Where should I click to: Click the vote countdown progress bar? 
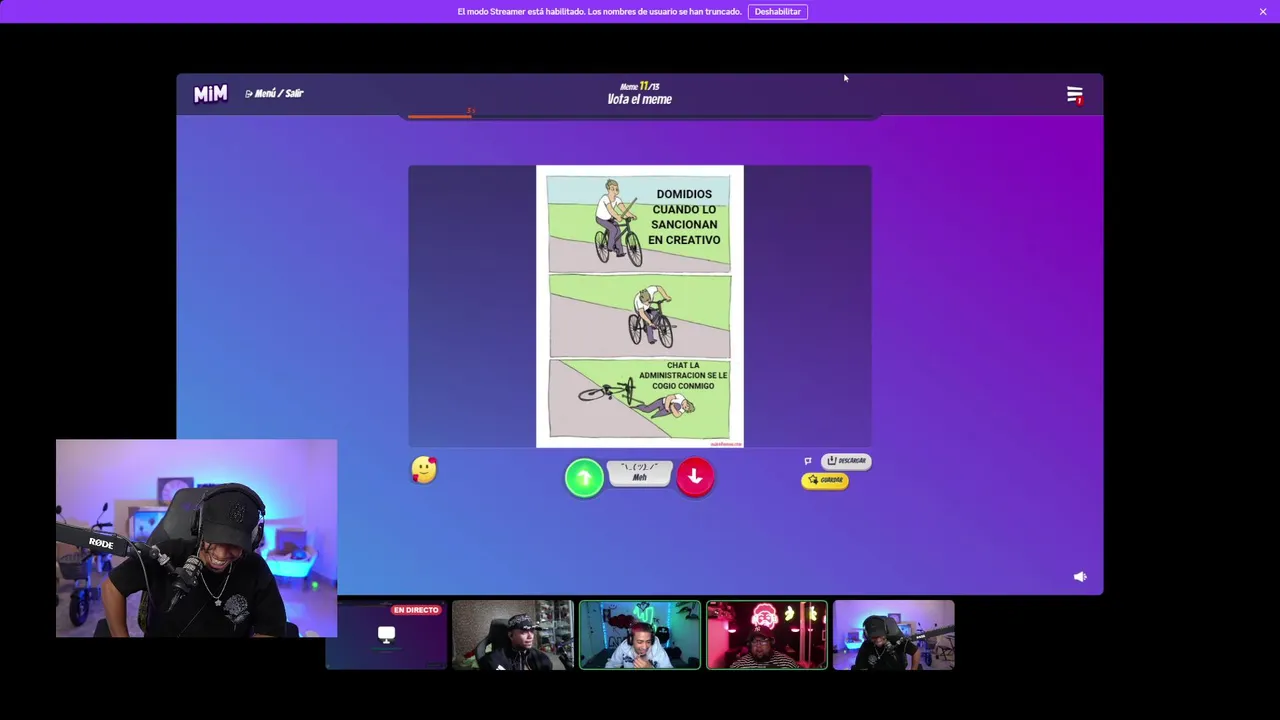click(640, 117)
